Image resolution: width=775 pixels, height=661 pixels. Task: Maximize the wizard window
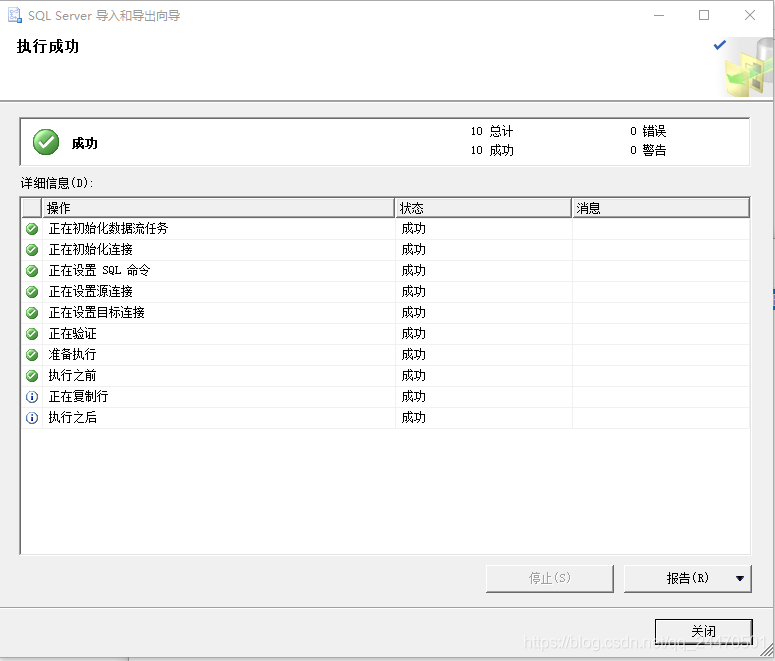(x=704, y=16)
